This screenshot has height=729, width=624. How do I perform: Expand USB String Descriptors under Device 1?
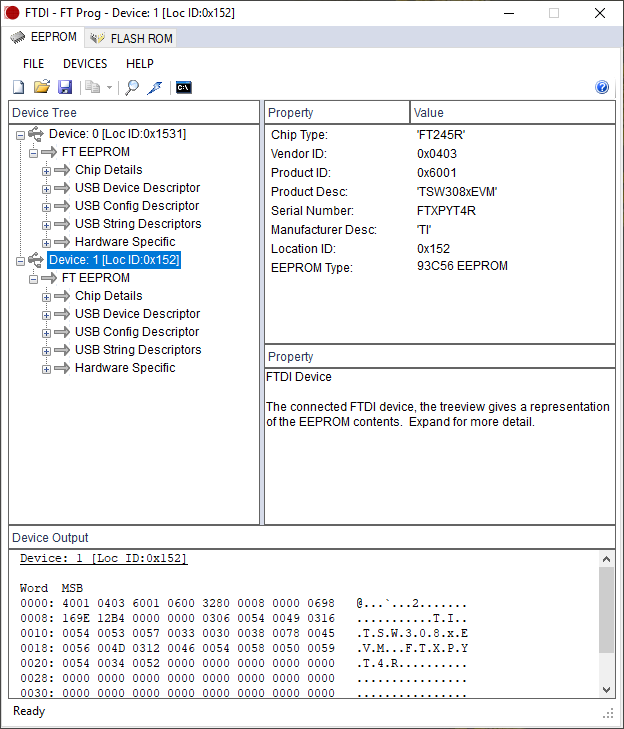(46, 351)
